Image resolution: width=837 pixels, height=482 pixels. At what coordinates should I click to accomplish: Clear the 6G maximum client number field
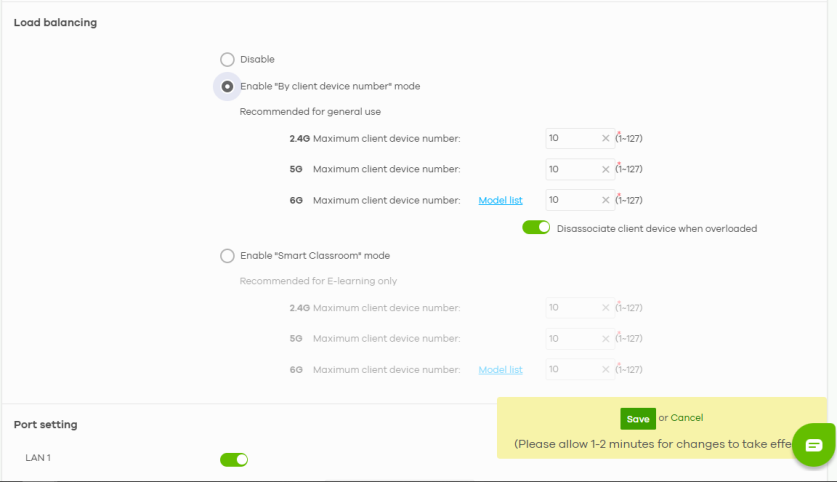(605, 201)
